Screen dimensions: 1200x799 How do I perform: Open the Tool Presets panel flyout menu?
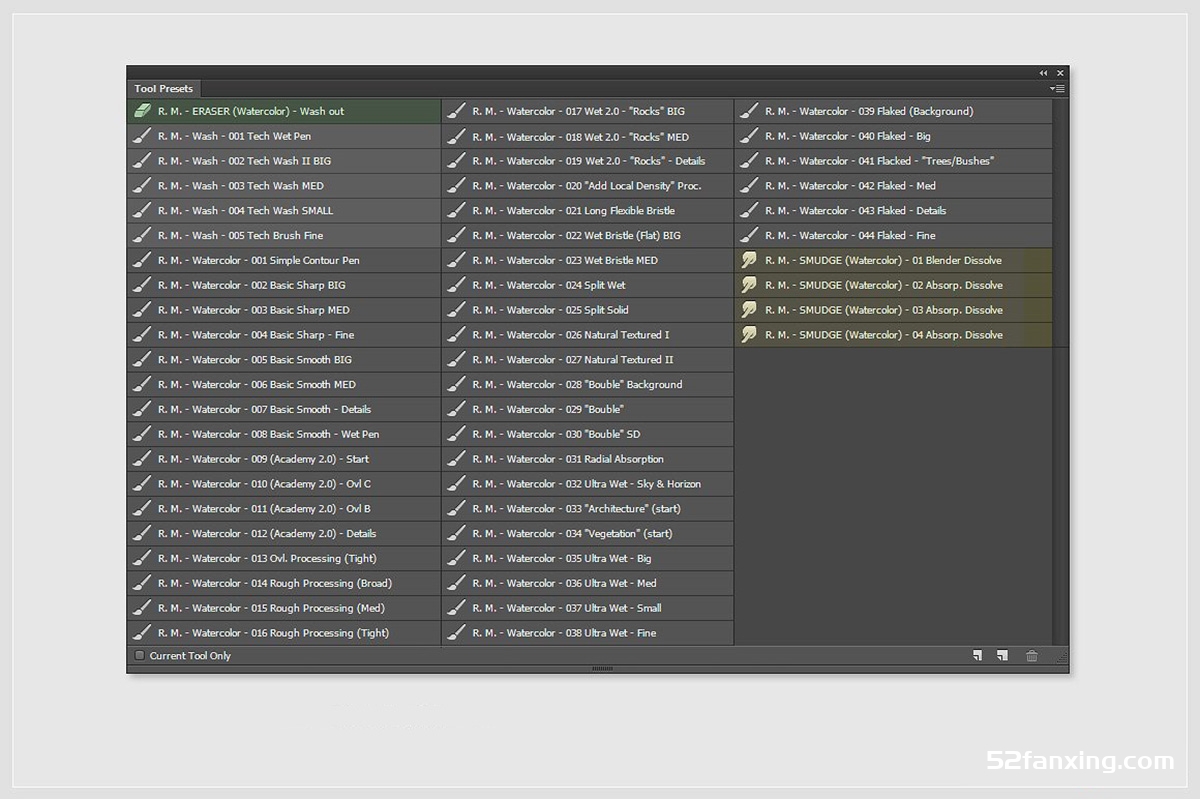coord(1057,89)
